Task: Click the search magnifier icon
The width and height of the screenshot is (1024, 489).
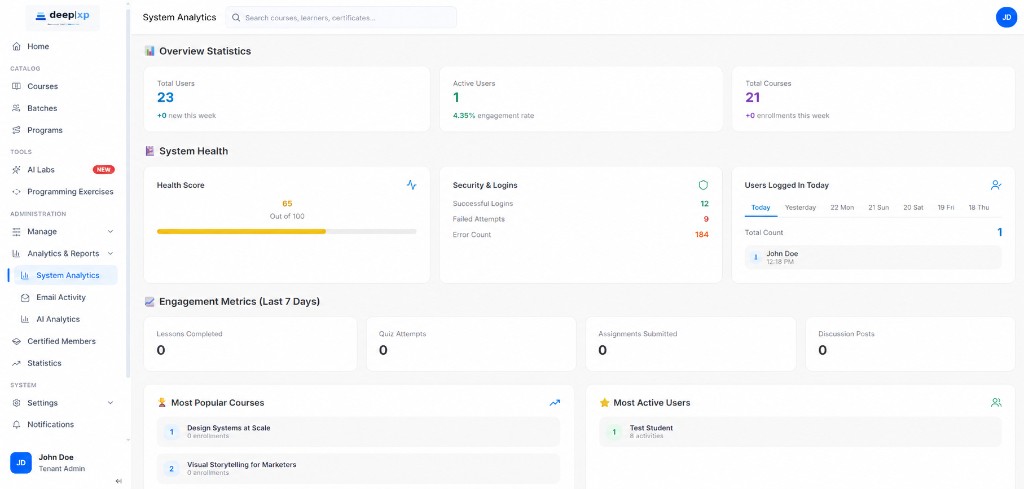Action: 236,18
